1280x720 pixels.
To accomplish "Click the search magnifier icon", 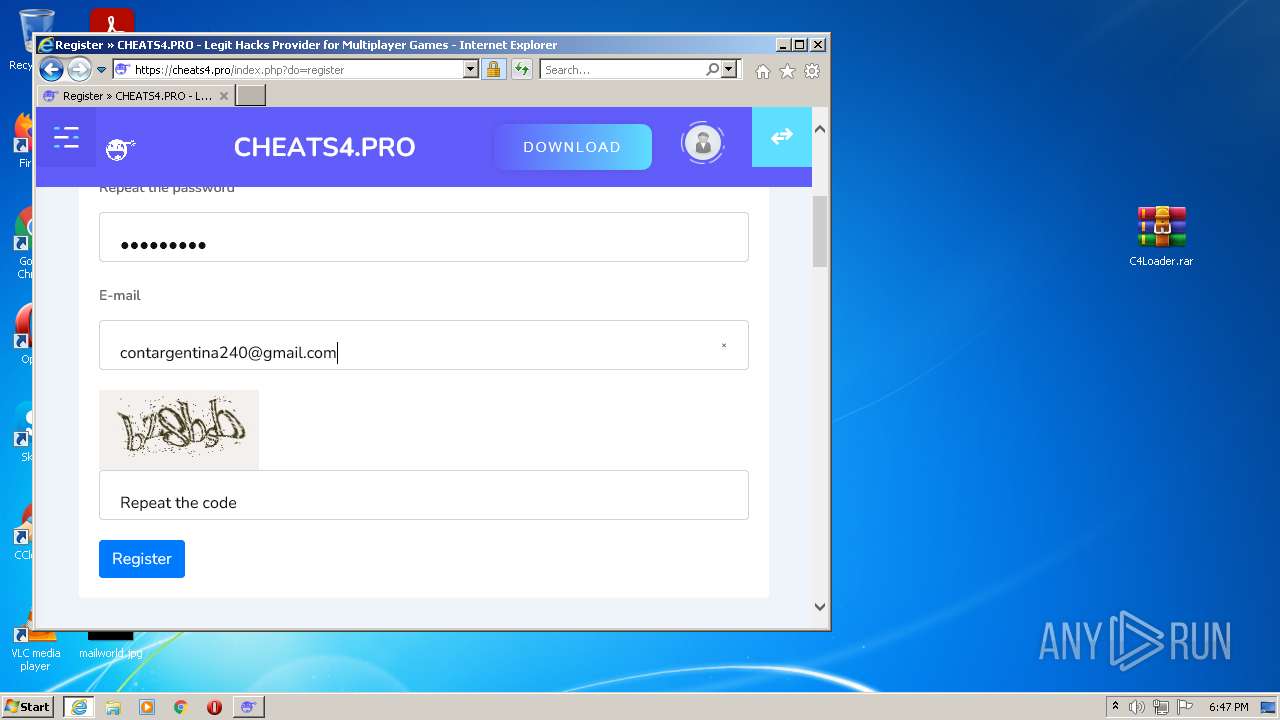I will (x=712, y=69).
